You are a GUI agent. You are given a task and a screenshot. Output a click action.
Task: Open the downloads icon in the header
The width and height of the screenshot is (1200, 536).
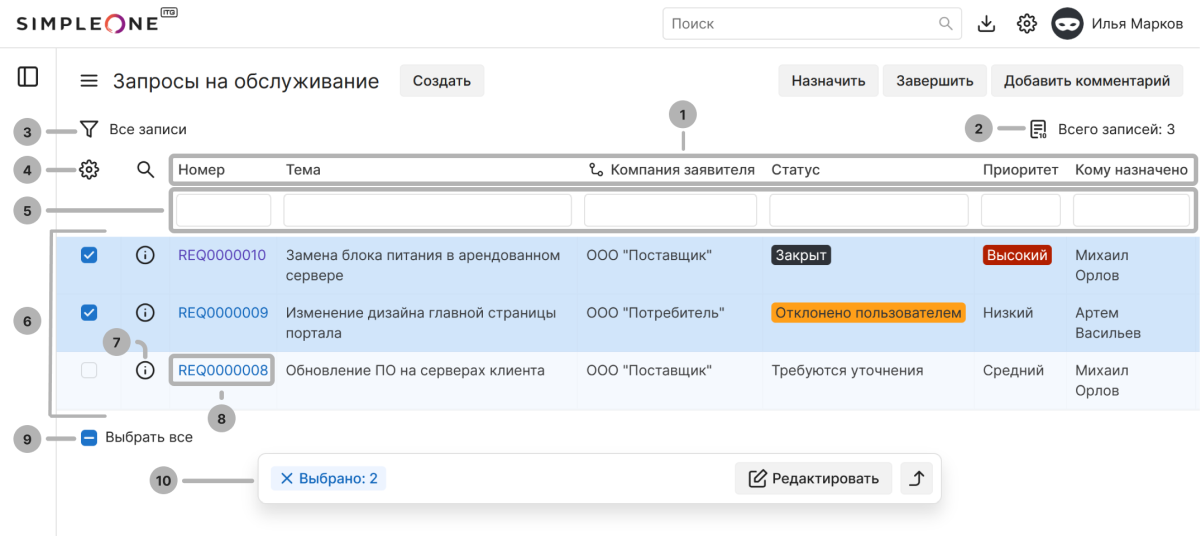986,23
